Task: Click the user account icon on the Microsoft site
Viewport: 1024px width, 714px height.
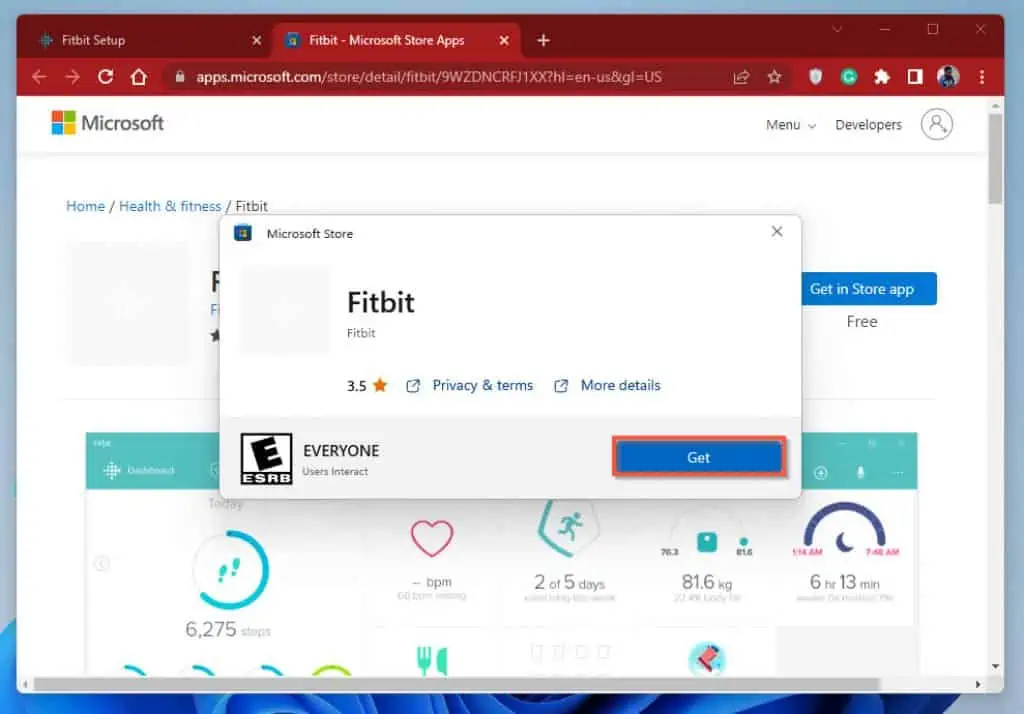Action: (x=936, y=124)
